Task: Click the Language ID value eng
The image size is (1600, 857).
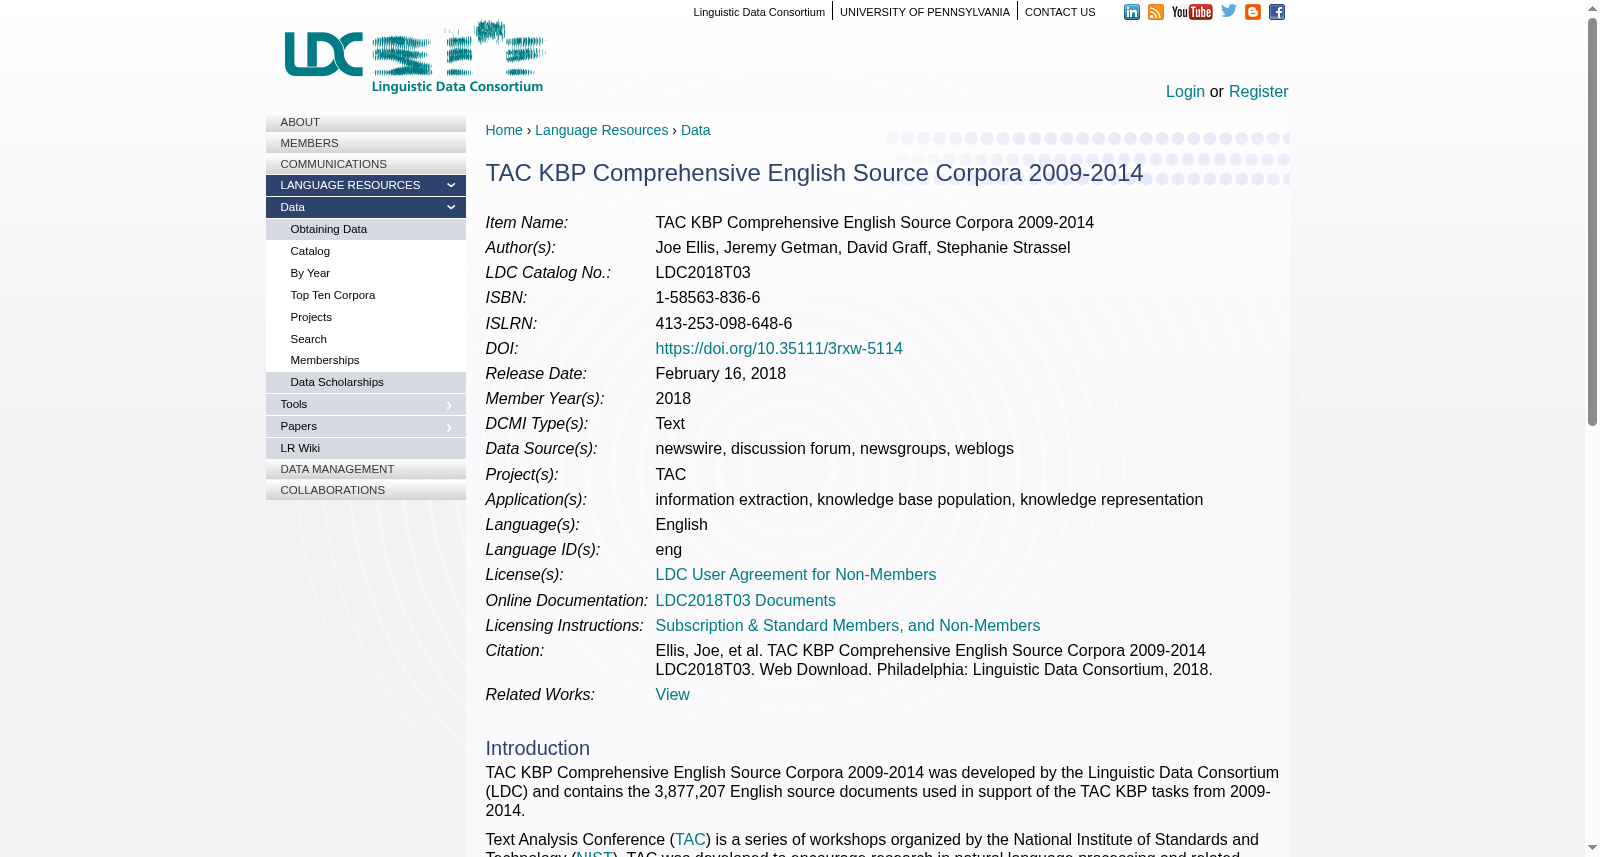Action: (669, 550)
